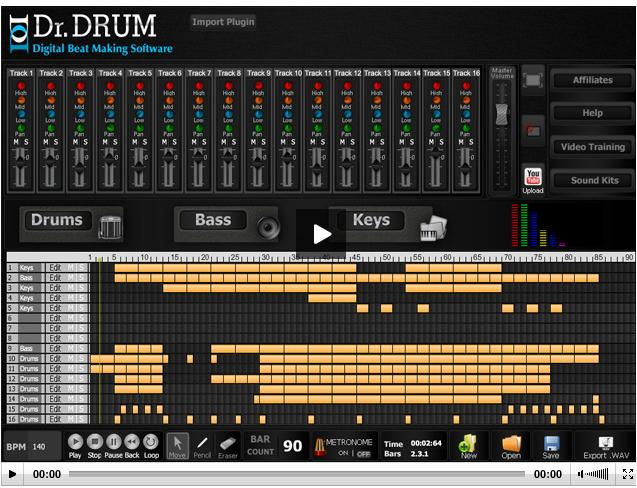Save the project with disk icon
The width and height of the screenshot is (637, 488).
click(x=551, y=447)
